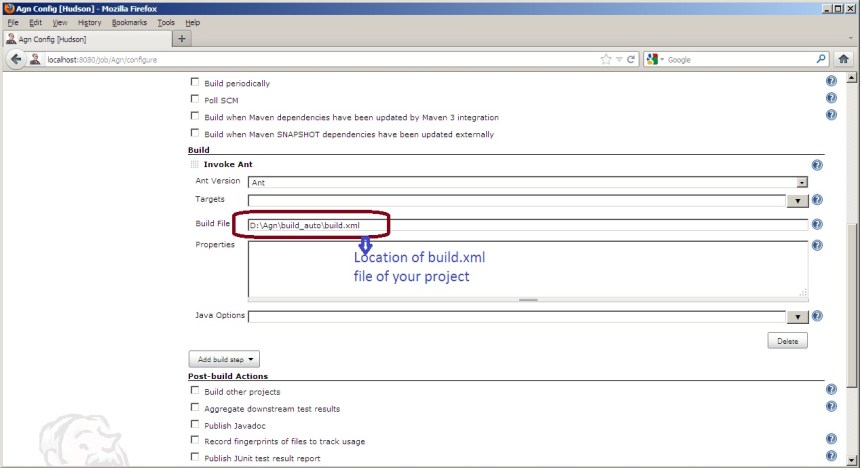Screen dimensions: 860x468
Task: Open the Bookmarks menu
Action: [x=129, y=22]
